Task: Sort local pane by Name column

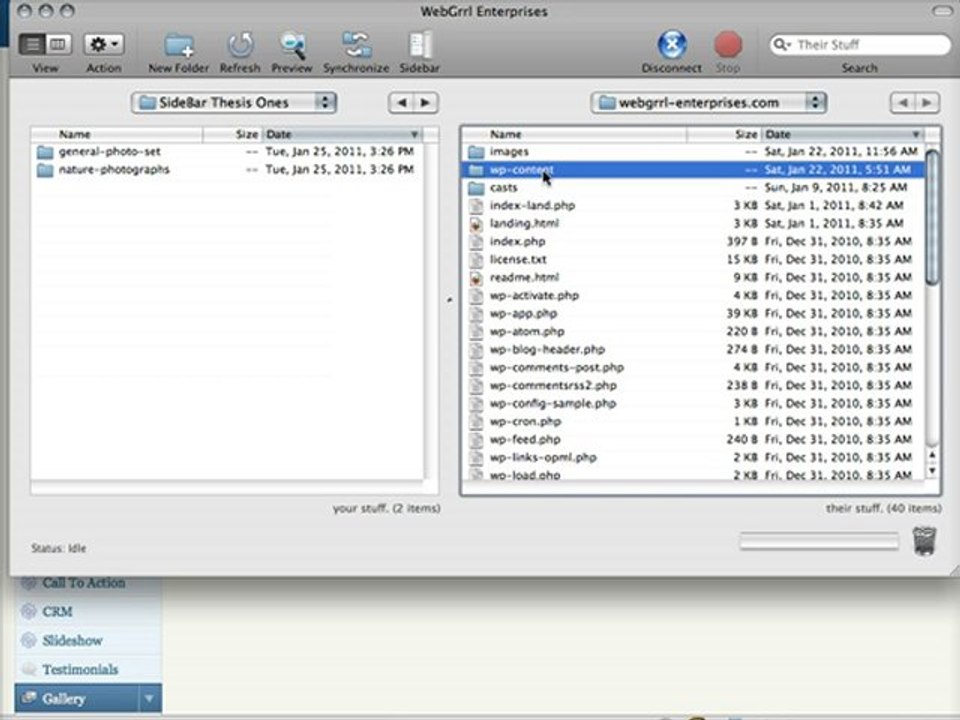Action: click(117, 134)
